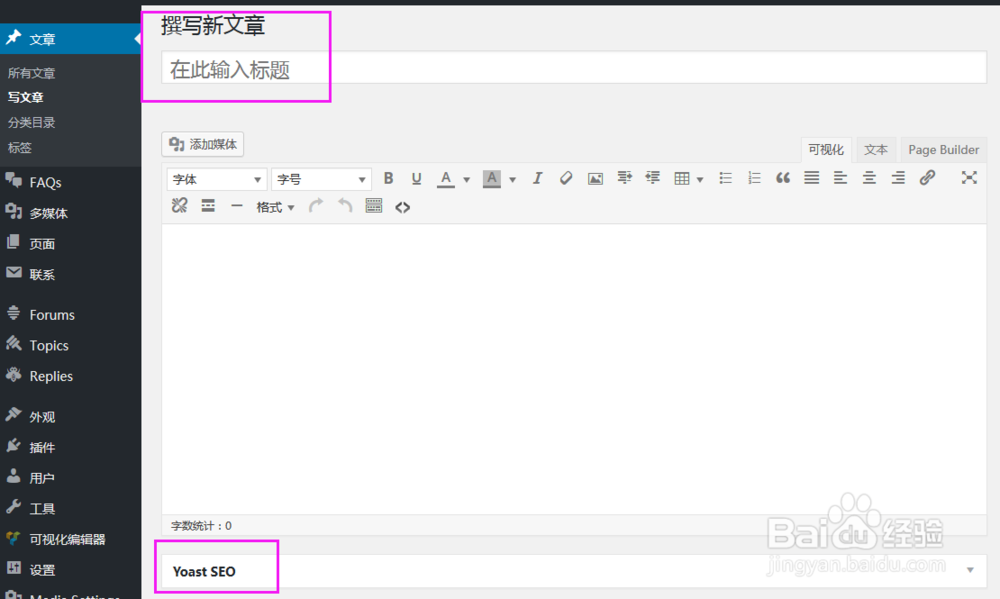Align text to the right

pos(898,178)
